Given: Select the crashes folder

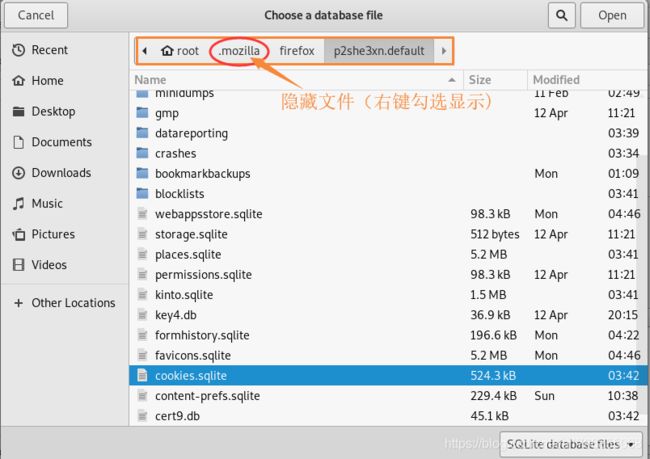Looking at the screenshot, I should 386,153.
